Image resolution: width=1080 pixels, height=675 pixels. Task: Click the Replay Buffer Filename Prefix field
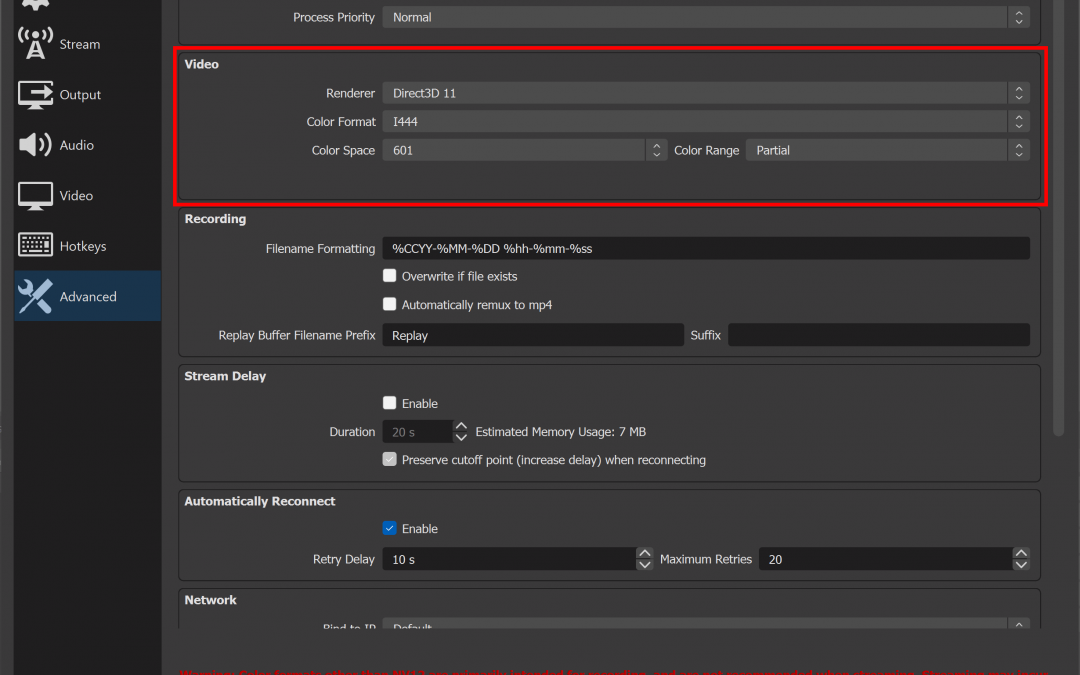pos(532,336)
